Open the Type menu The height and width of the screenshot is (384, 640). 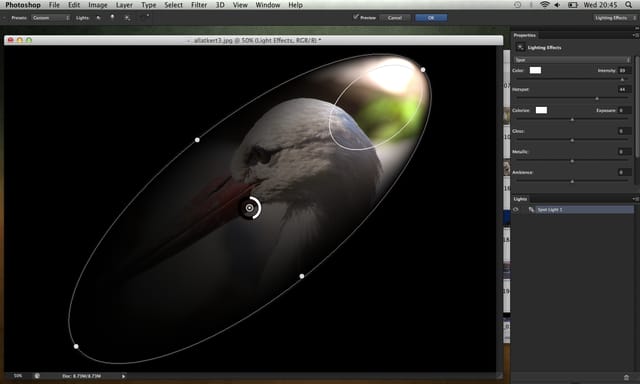149,5
